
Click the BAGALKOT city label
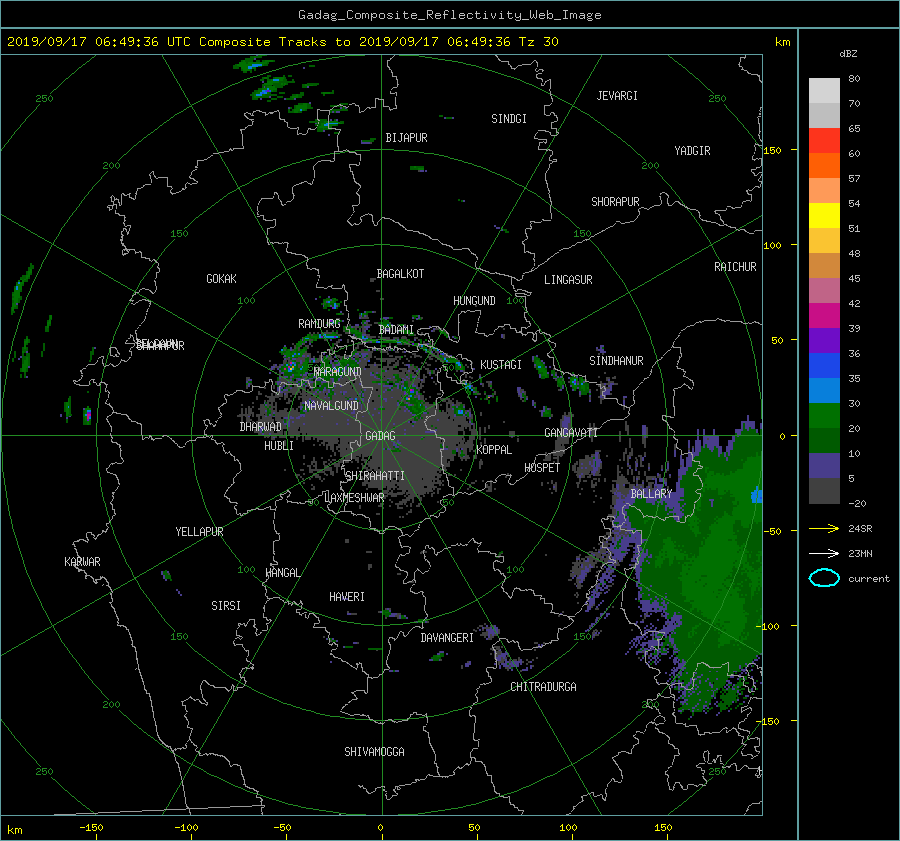(400, 274)
